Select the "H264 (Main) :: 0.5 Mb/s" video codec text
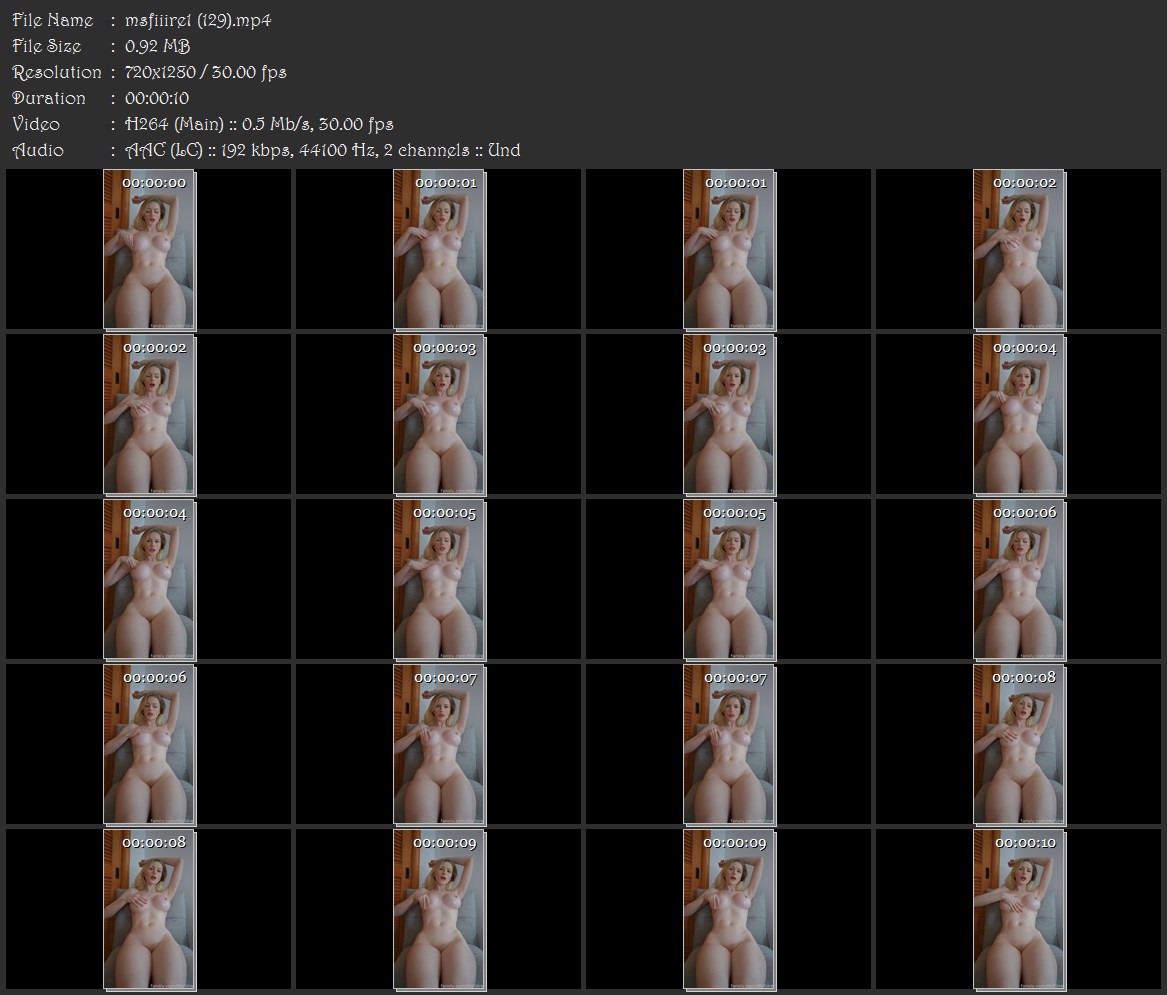 click(218, 124)
